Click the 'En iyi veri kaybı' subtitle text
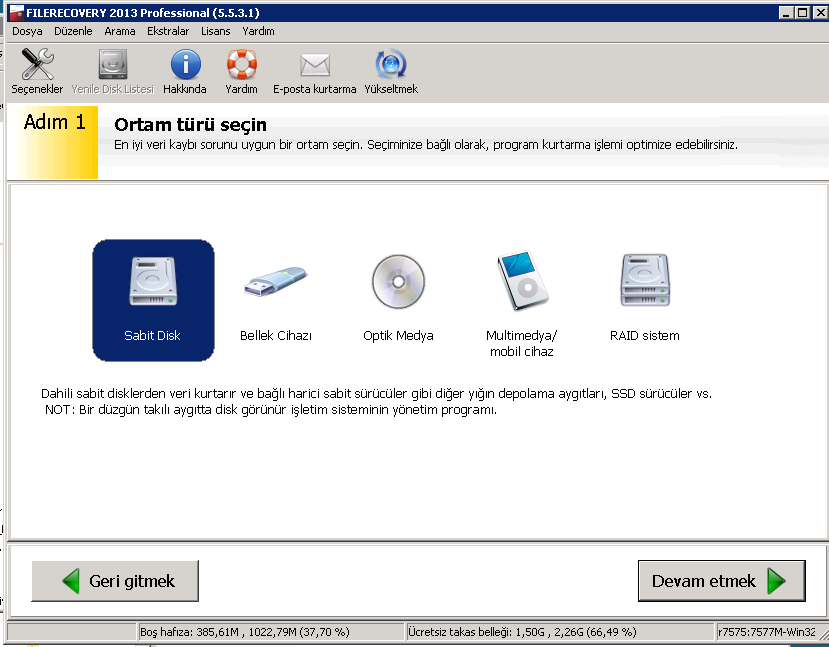 426,145
